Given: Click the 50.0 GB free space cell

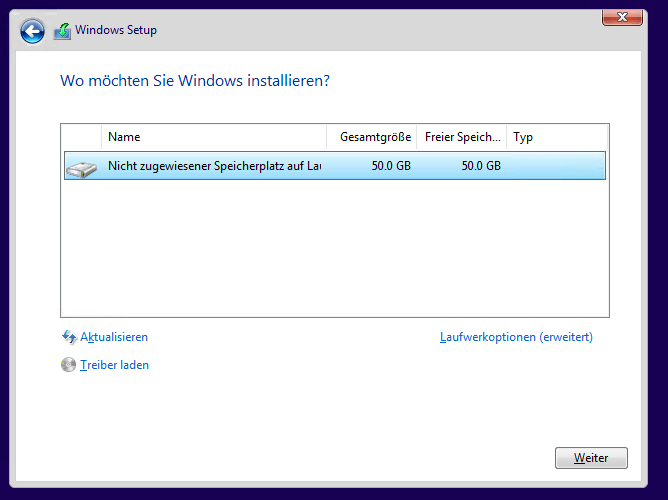Looking at the screenshot, I should pos(480,166).
